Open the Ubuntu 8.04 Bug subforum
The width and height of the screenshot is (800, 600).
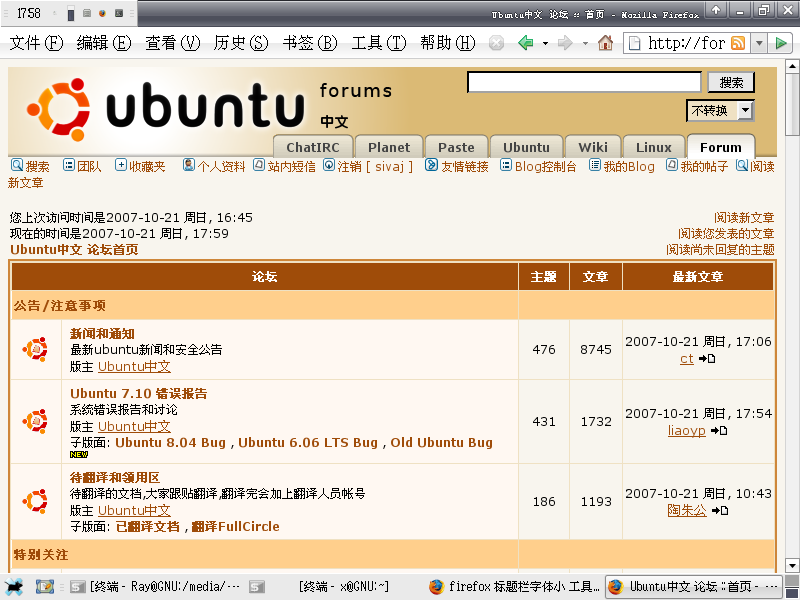170,442
